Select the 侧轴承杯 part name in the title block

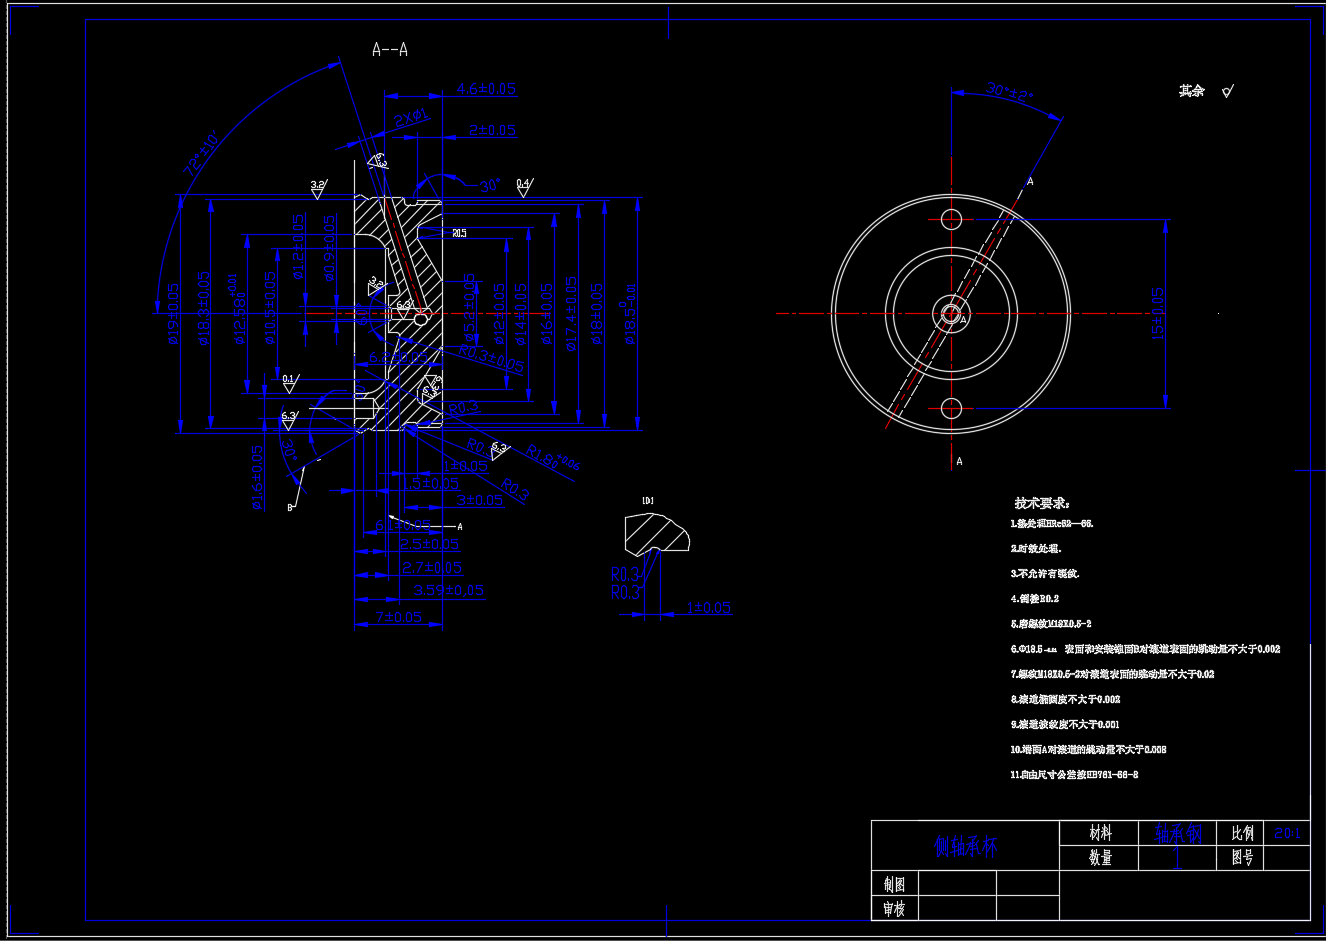tap(965, 847)
